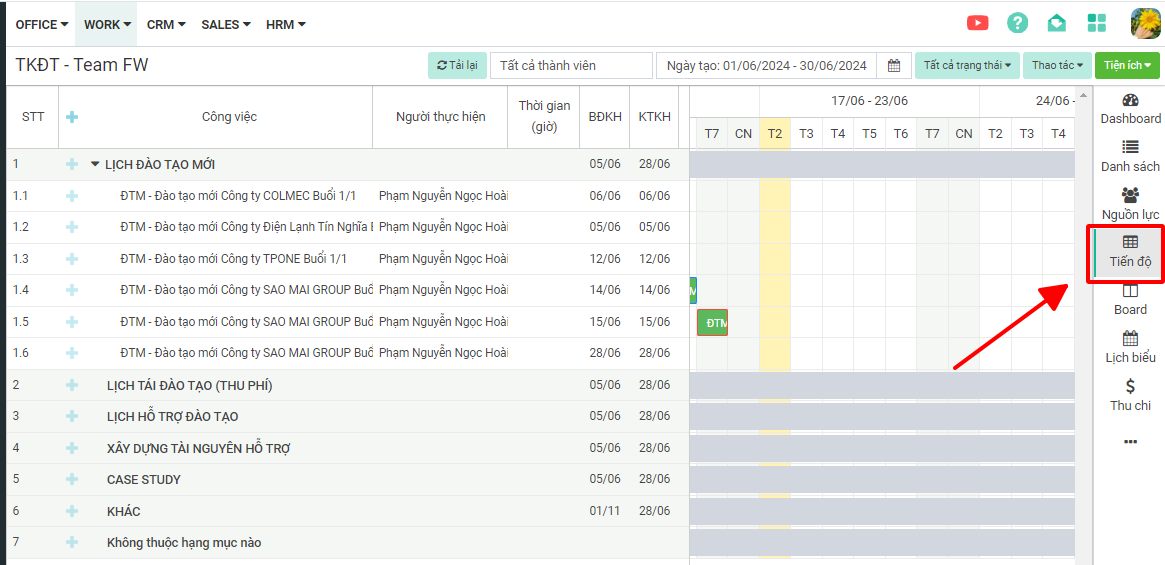Open the CRM menu
The image size is (1165, 565).
click(x=166, y=24)
